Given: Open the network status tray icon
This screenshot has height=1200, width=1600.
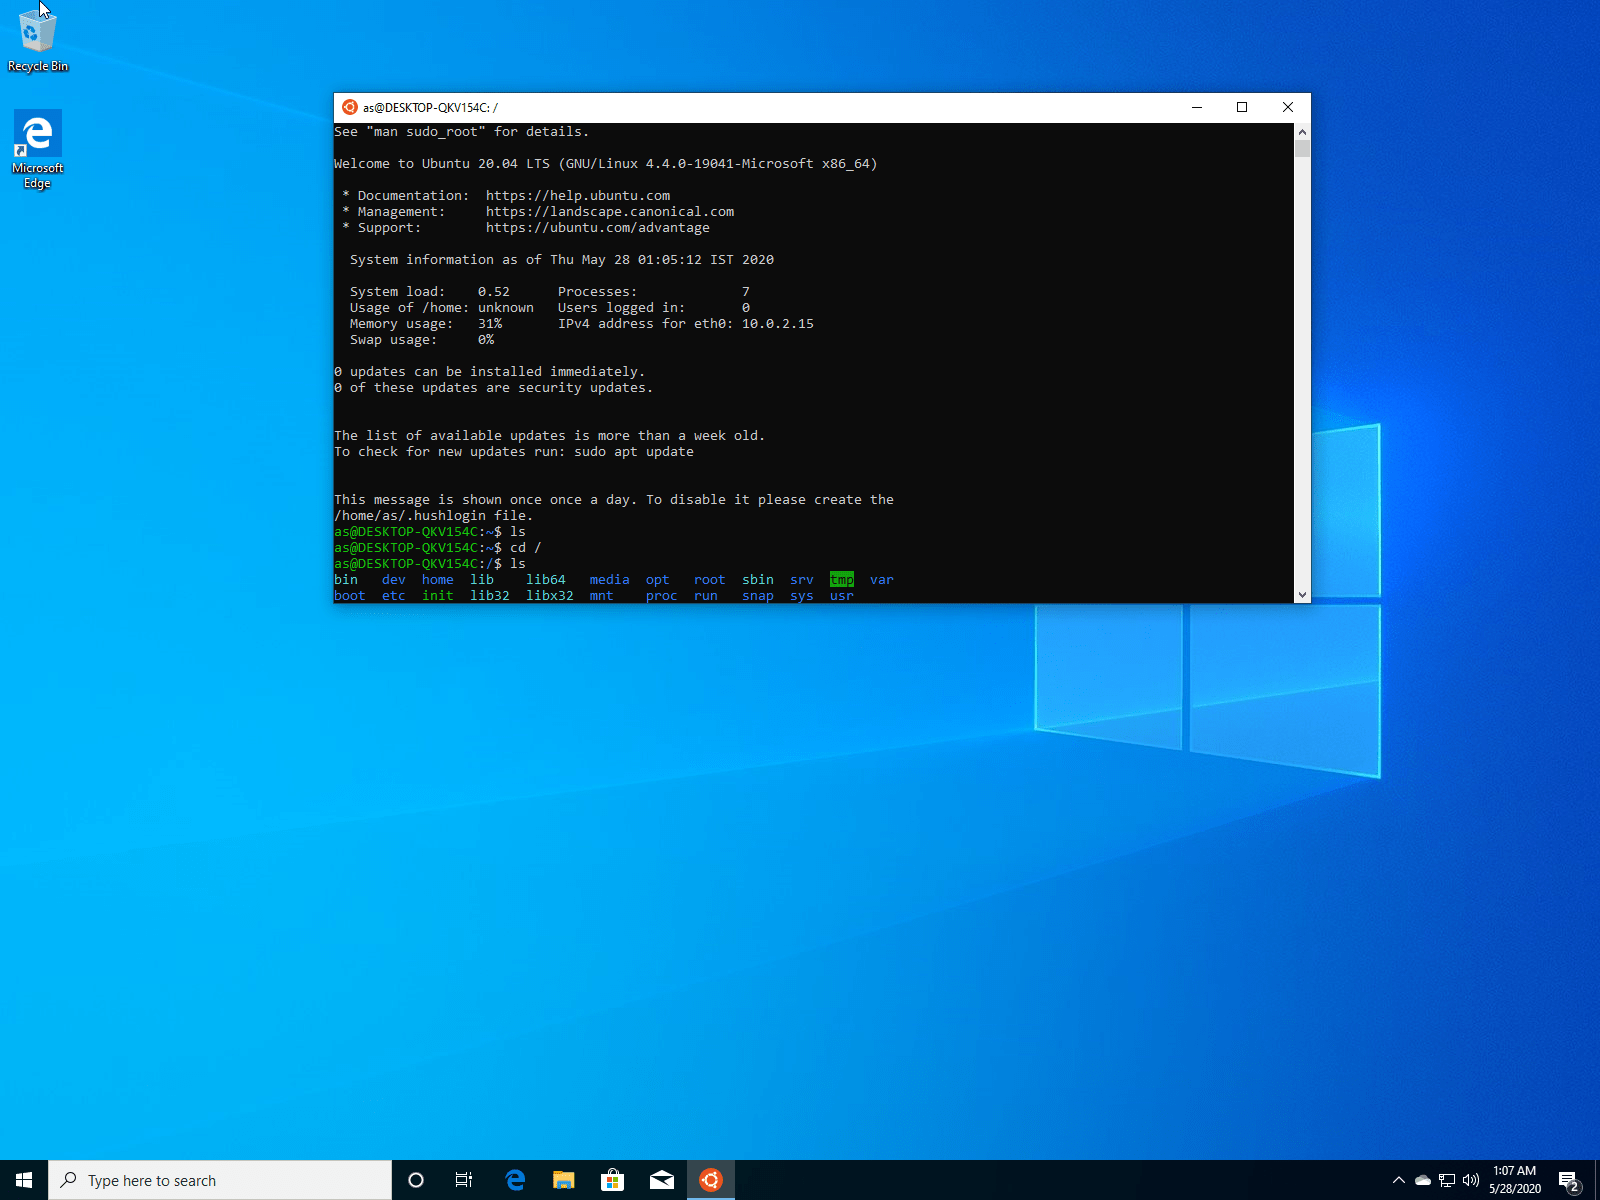Looking at the screenshot, I should (x=1447, y=1180).
